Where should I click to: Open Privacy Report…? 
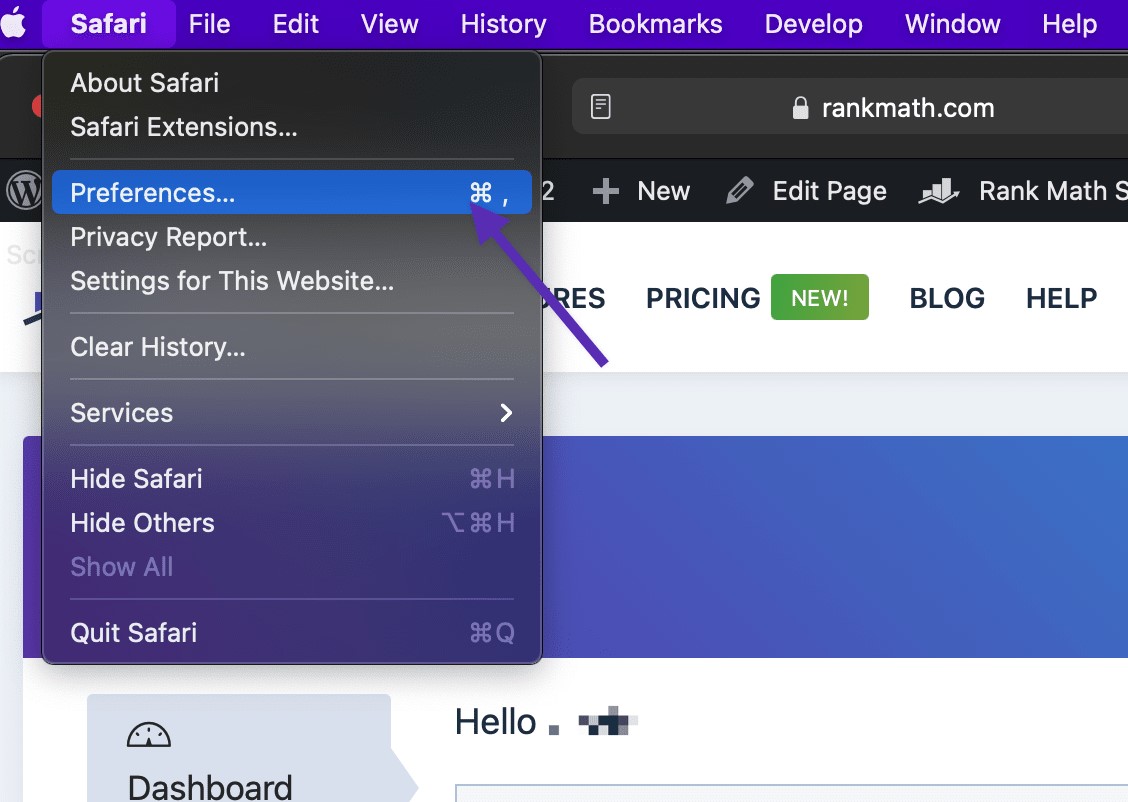(292, 237)
